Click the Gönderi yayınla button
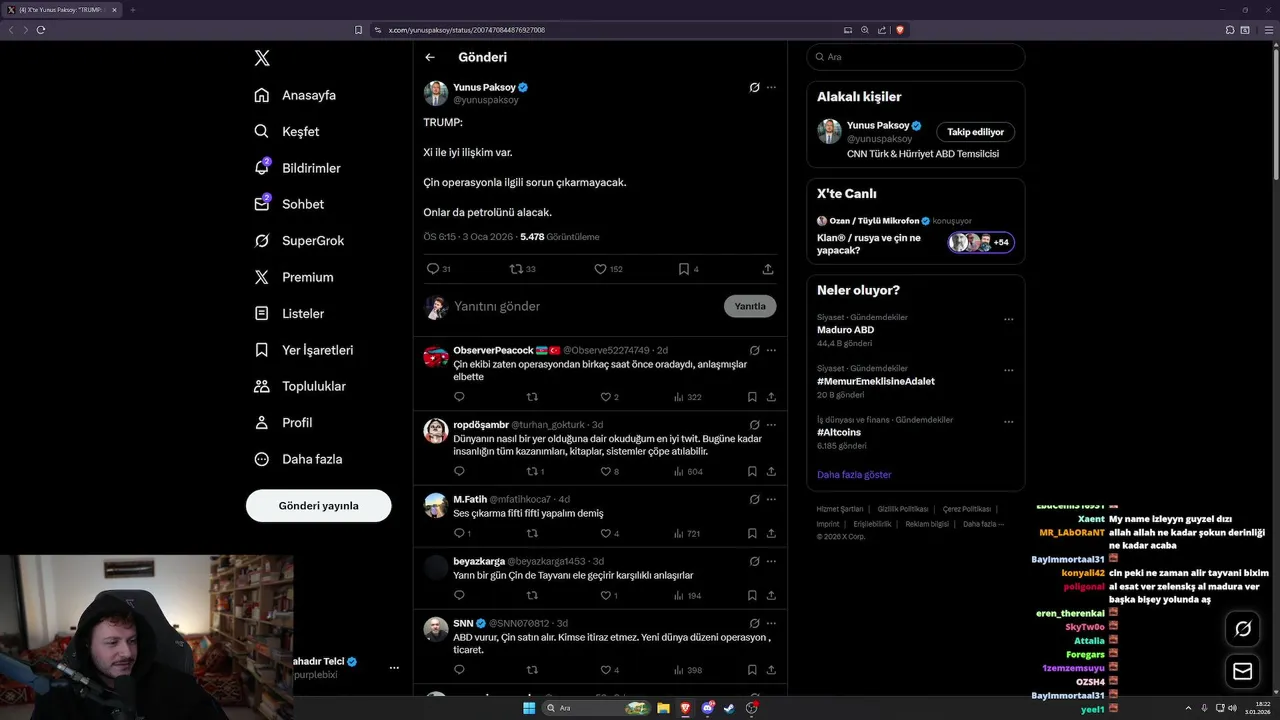The width and height of the screenshot is (1280, 720). (319, 506)
